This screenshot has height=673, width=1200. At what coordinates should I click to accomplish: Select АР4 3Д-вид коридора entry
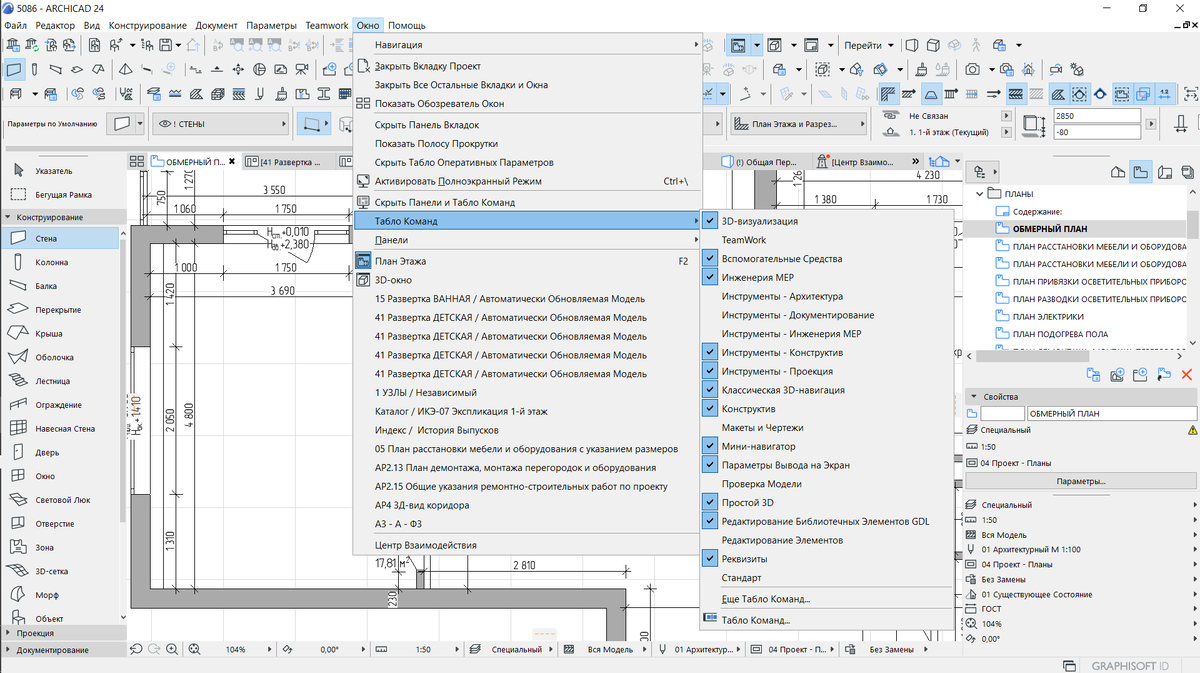click(528, 505)
